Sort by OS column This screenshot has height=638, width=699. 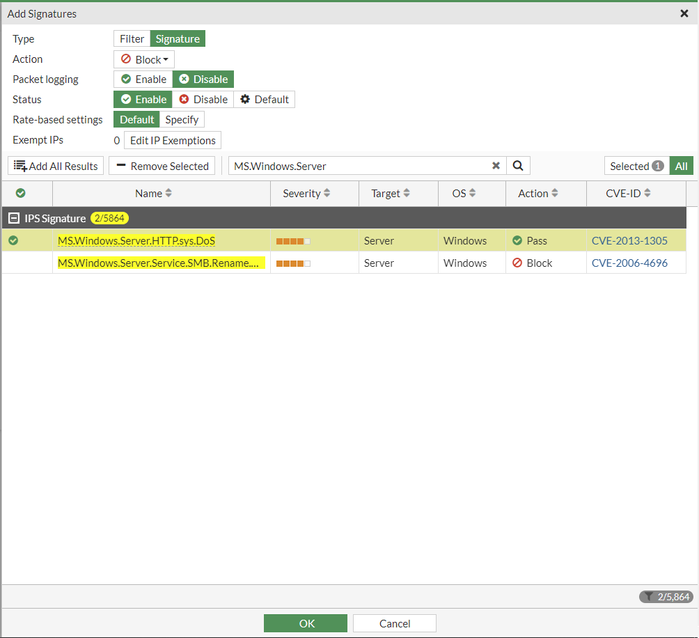(464, 193)
